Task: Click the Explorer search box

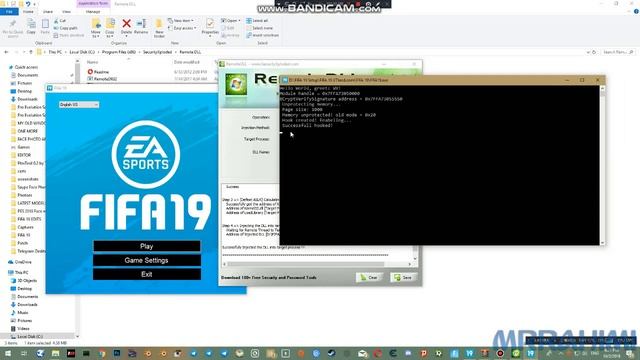Action: (618, 52)
